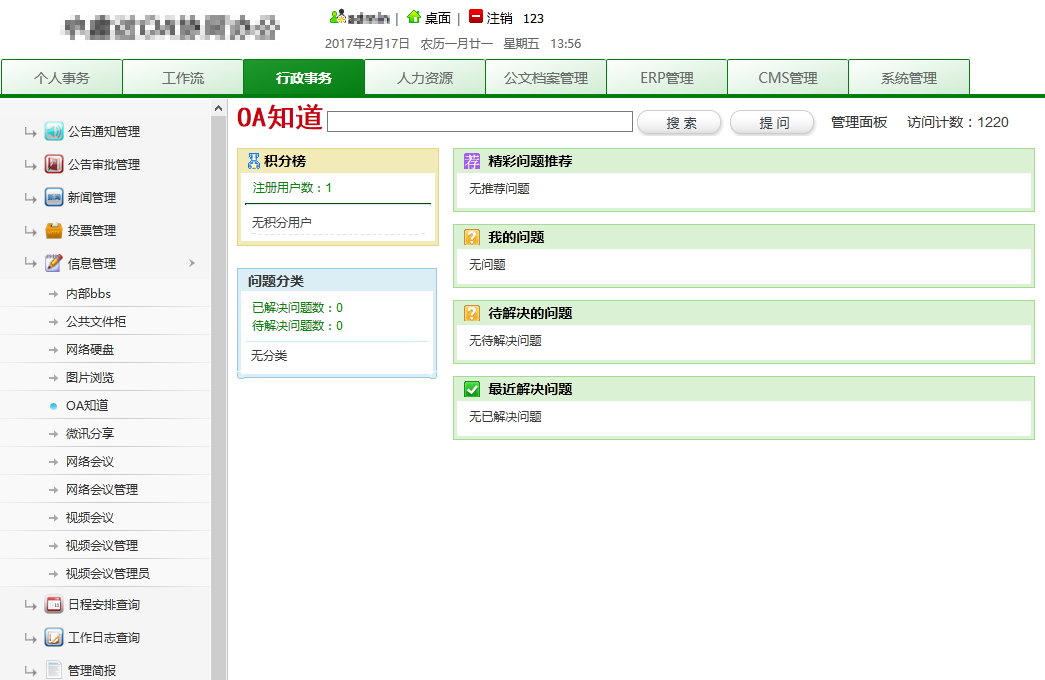1045x680 pixels.
Task: Click the 新闻管理 icon in sidebar
Action: [54, 198]
